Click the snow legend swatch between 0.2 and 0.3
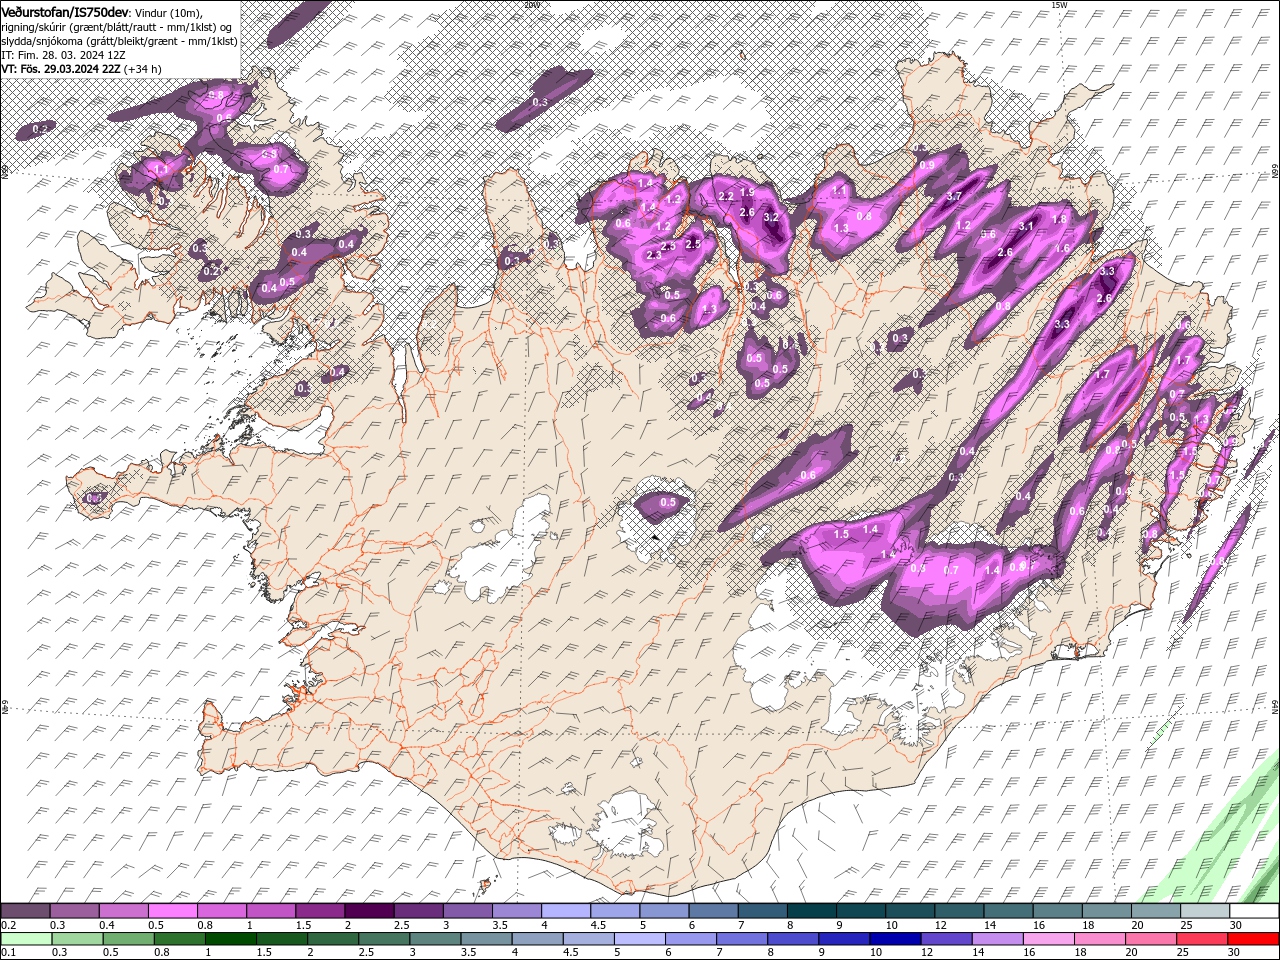The image size is (1280, 960). click(x=26, y=911)
